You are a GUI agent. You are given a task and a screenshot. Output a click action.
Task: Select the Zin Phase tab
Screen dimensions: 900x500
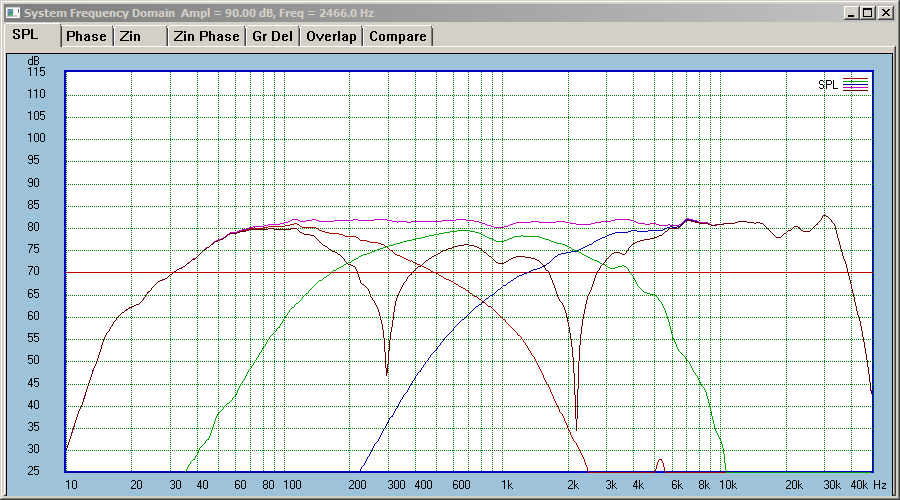click(x=206, y=37)
